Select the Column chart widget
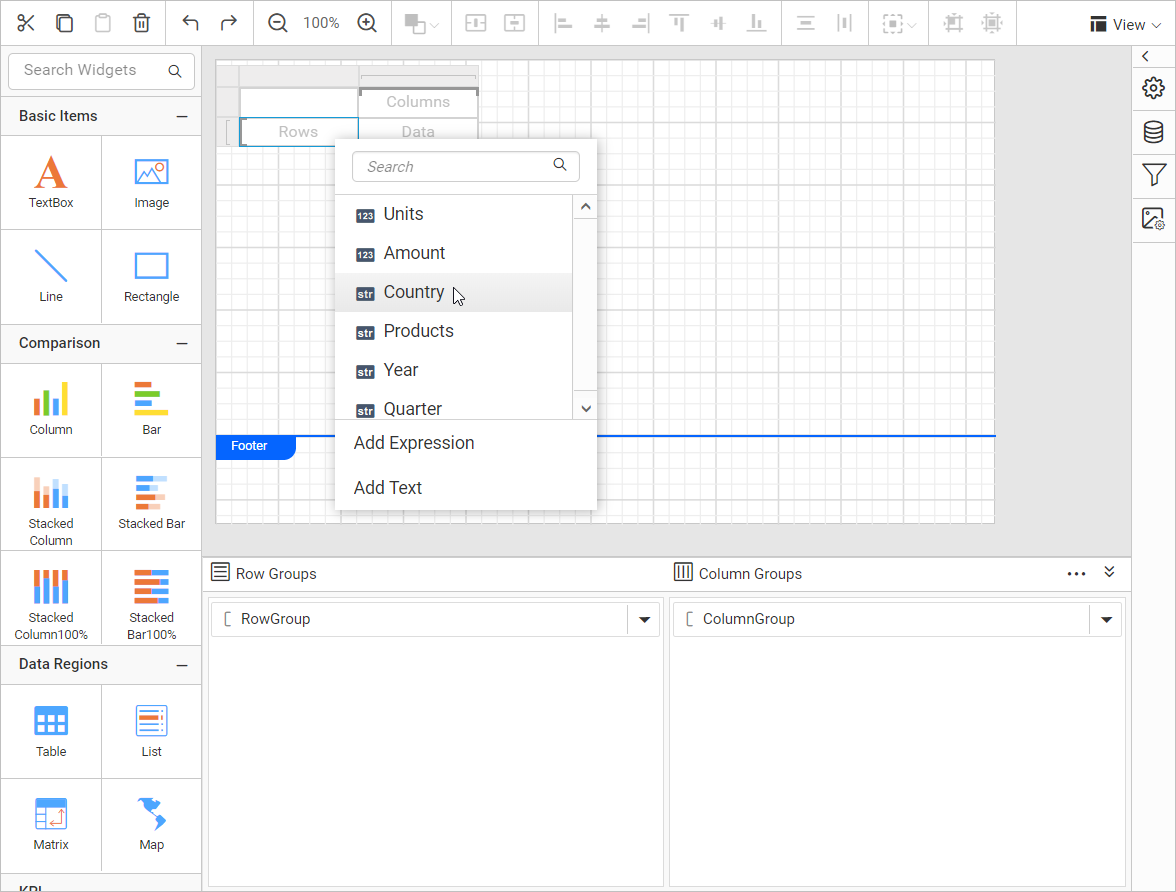Viewport: 1176px width, 892px height. click(x=51, y=410)
